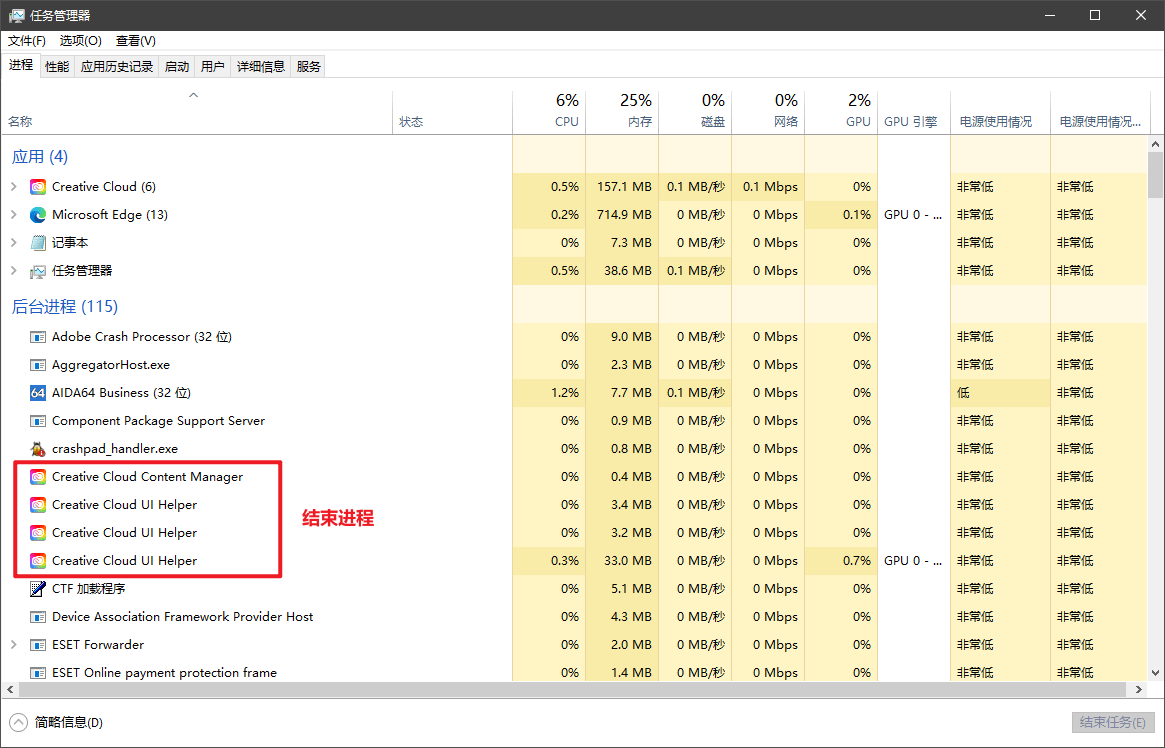Switch to the 性能 tab

[57, 67]
